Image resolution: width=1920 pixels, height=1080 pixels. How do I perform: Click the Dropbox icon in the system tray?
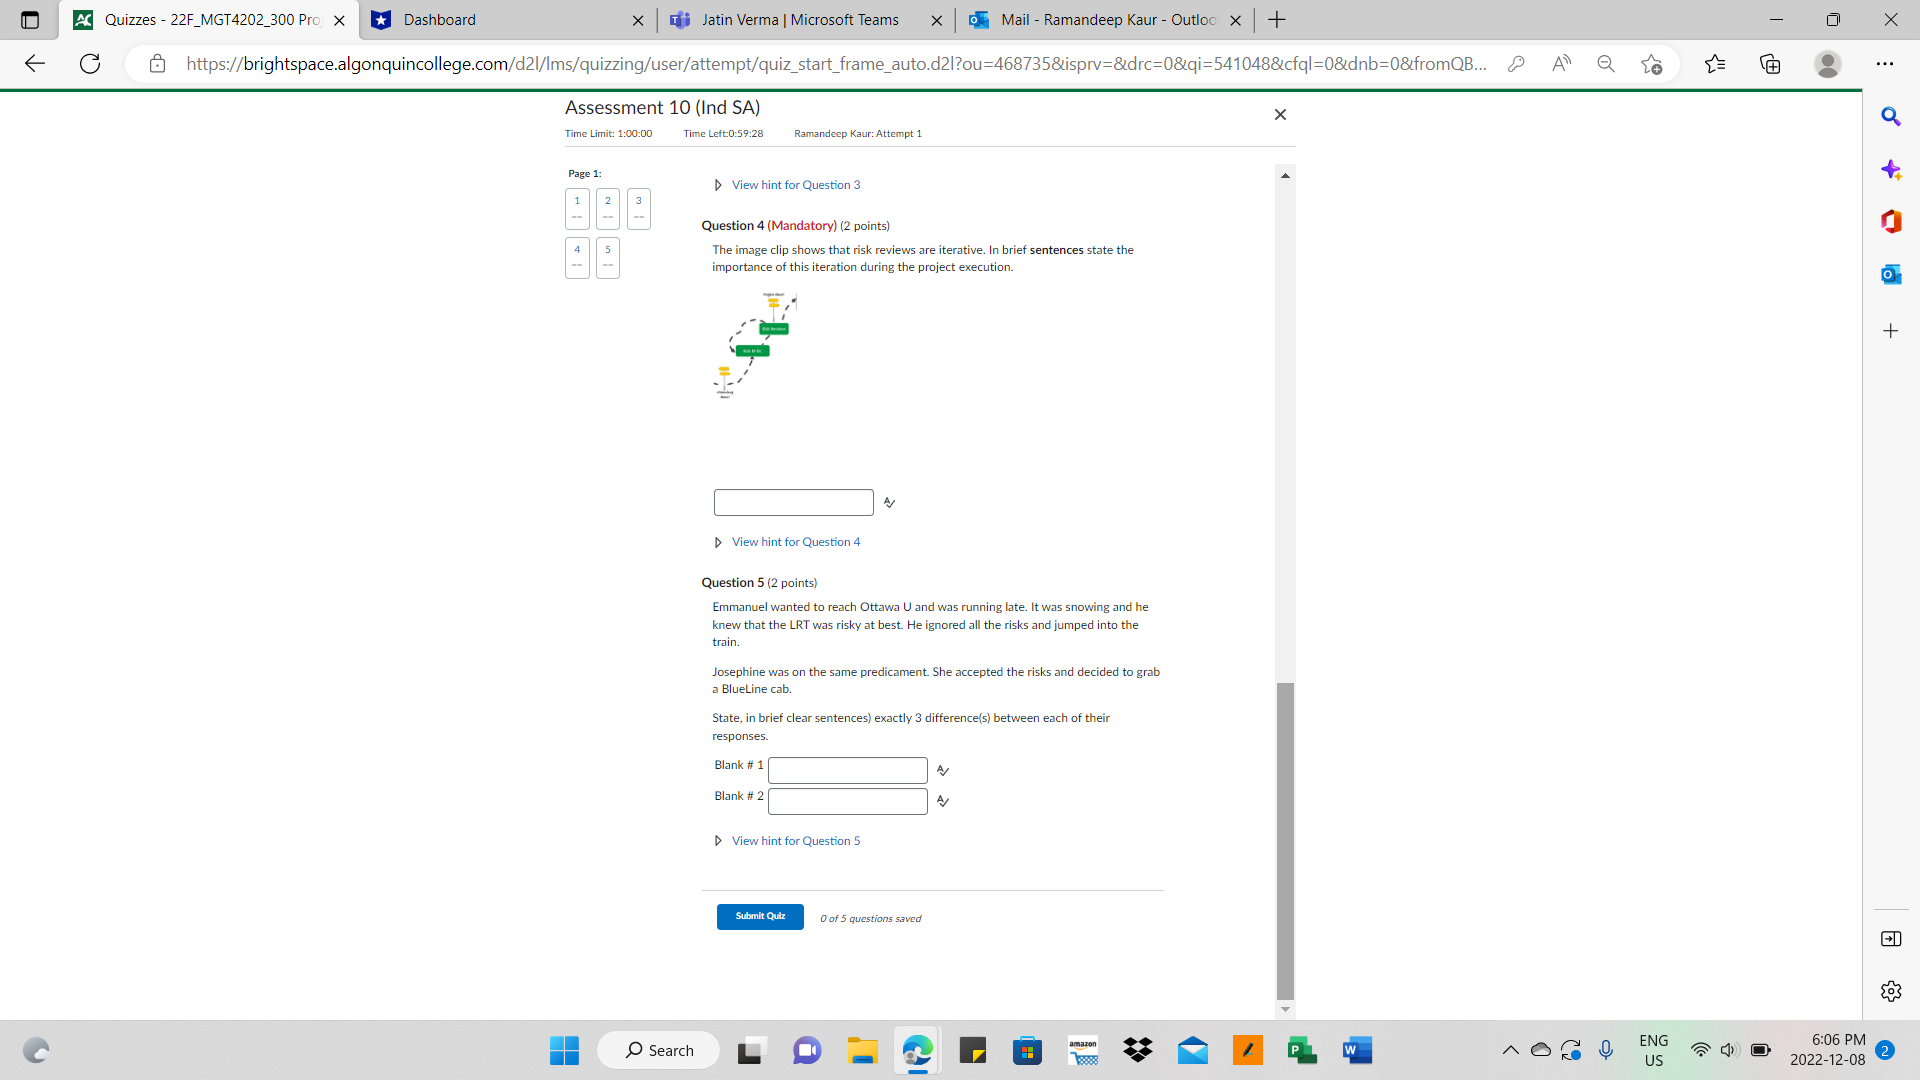pyautogui.click(x=1137, y=1050)
